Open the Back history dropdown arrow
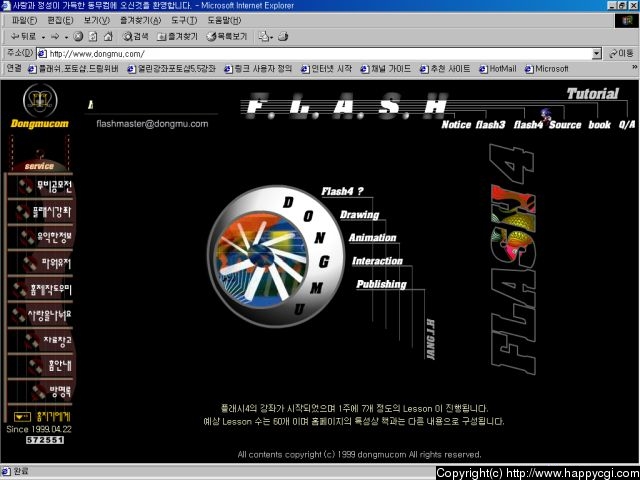Viewport: 640px width, 480px height. [43, 37]
